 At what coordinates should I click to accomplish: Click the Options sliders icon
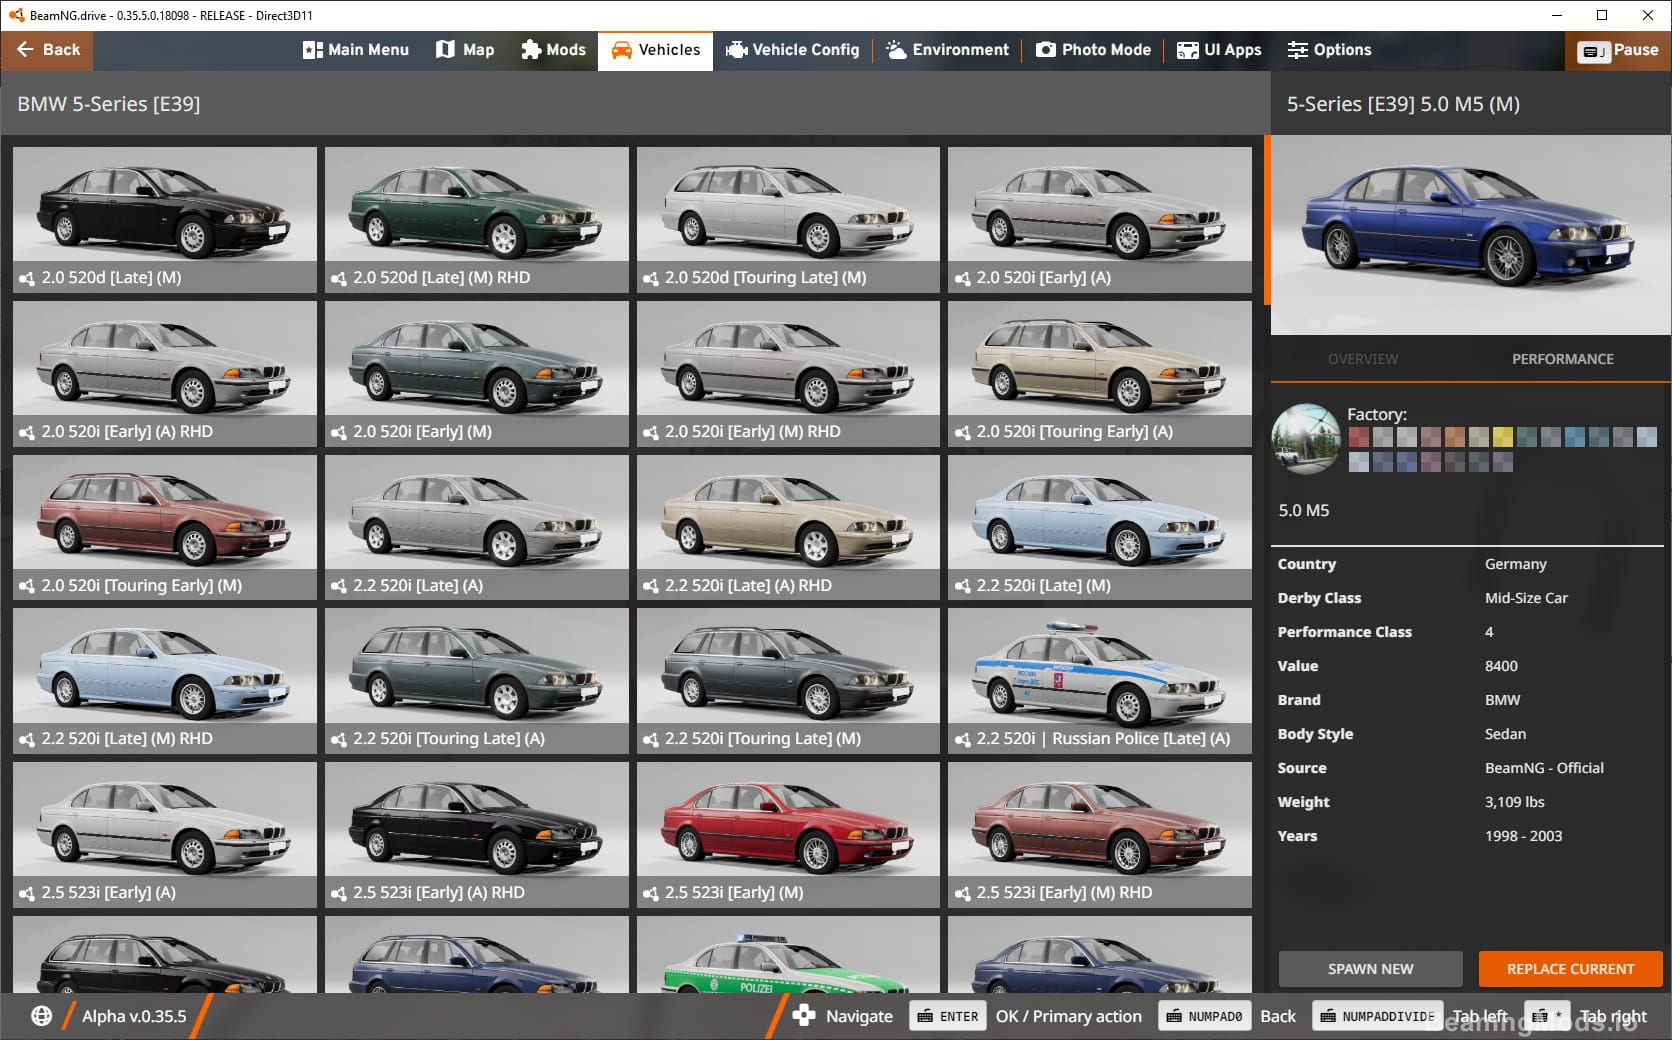[x=1297, y=50]
